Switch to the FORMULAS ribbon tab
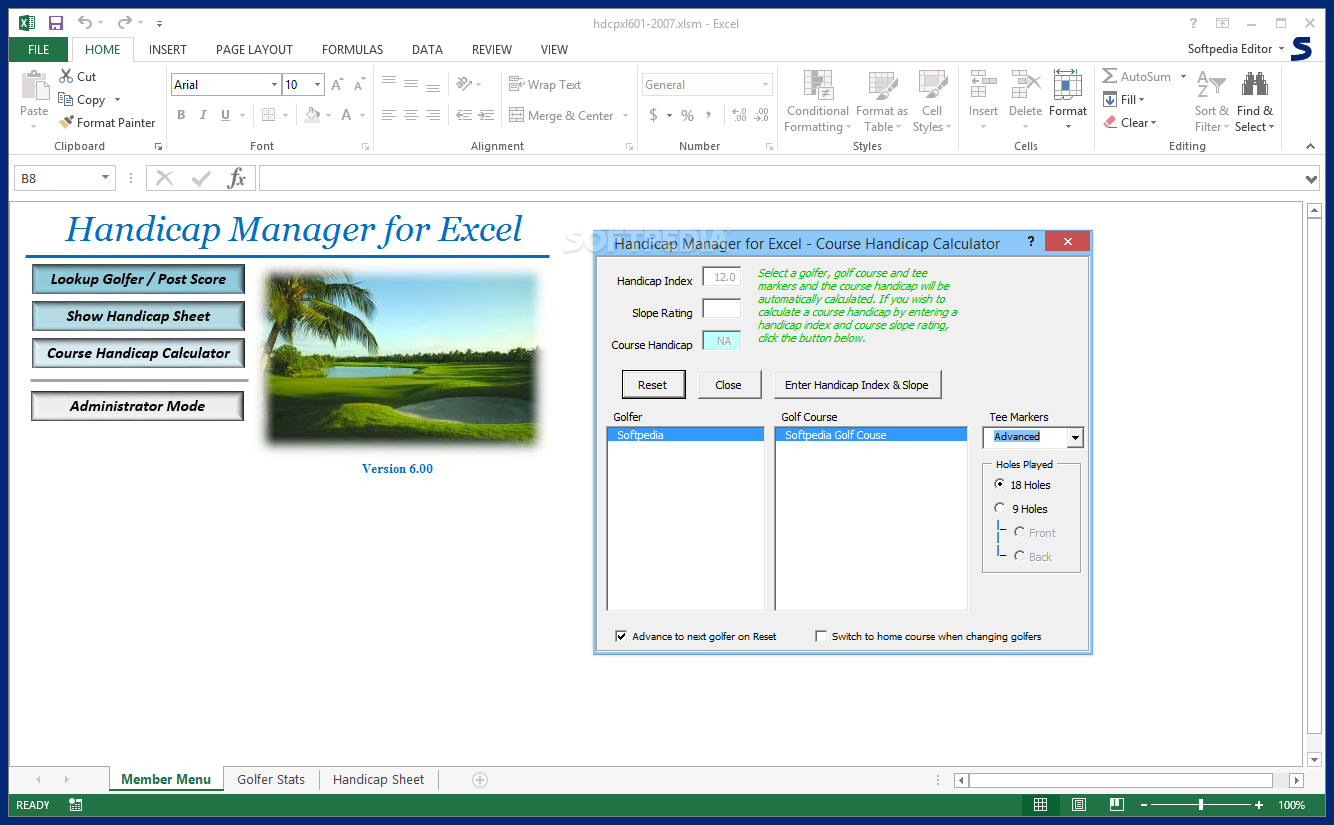 (x=352, y=49)
